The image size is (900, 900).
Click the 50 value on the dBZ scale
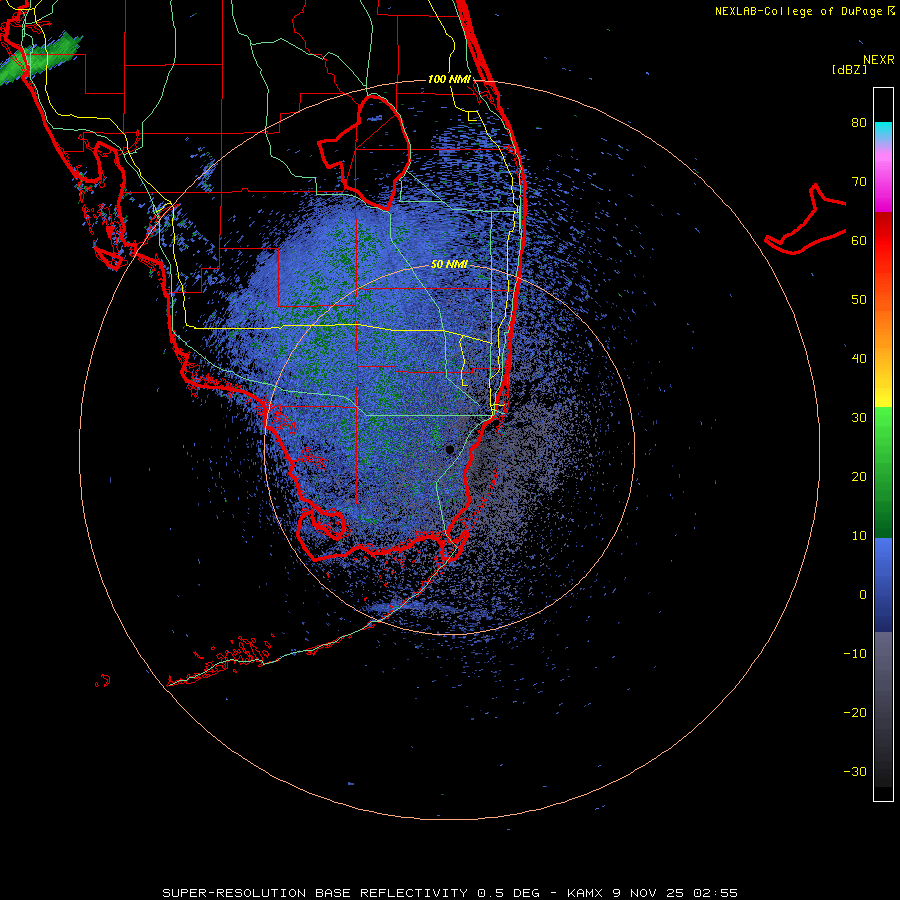point(859,300)
